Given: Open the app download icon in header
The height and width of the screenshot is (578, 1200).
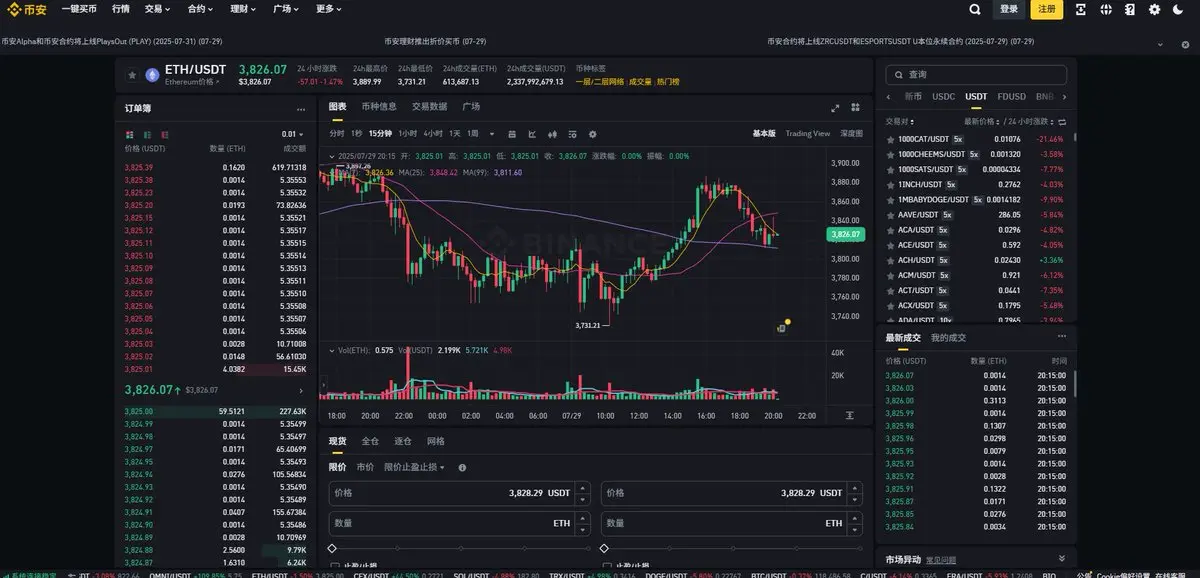Looking at the screenshot, I should click(1081, 9).
